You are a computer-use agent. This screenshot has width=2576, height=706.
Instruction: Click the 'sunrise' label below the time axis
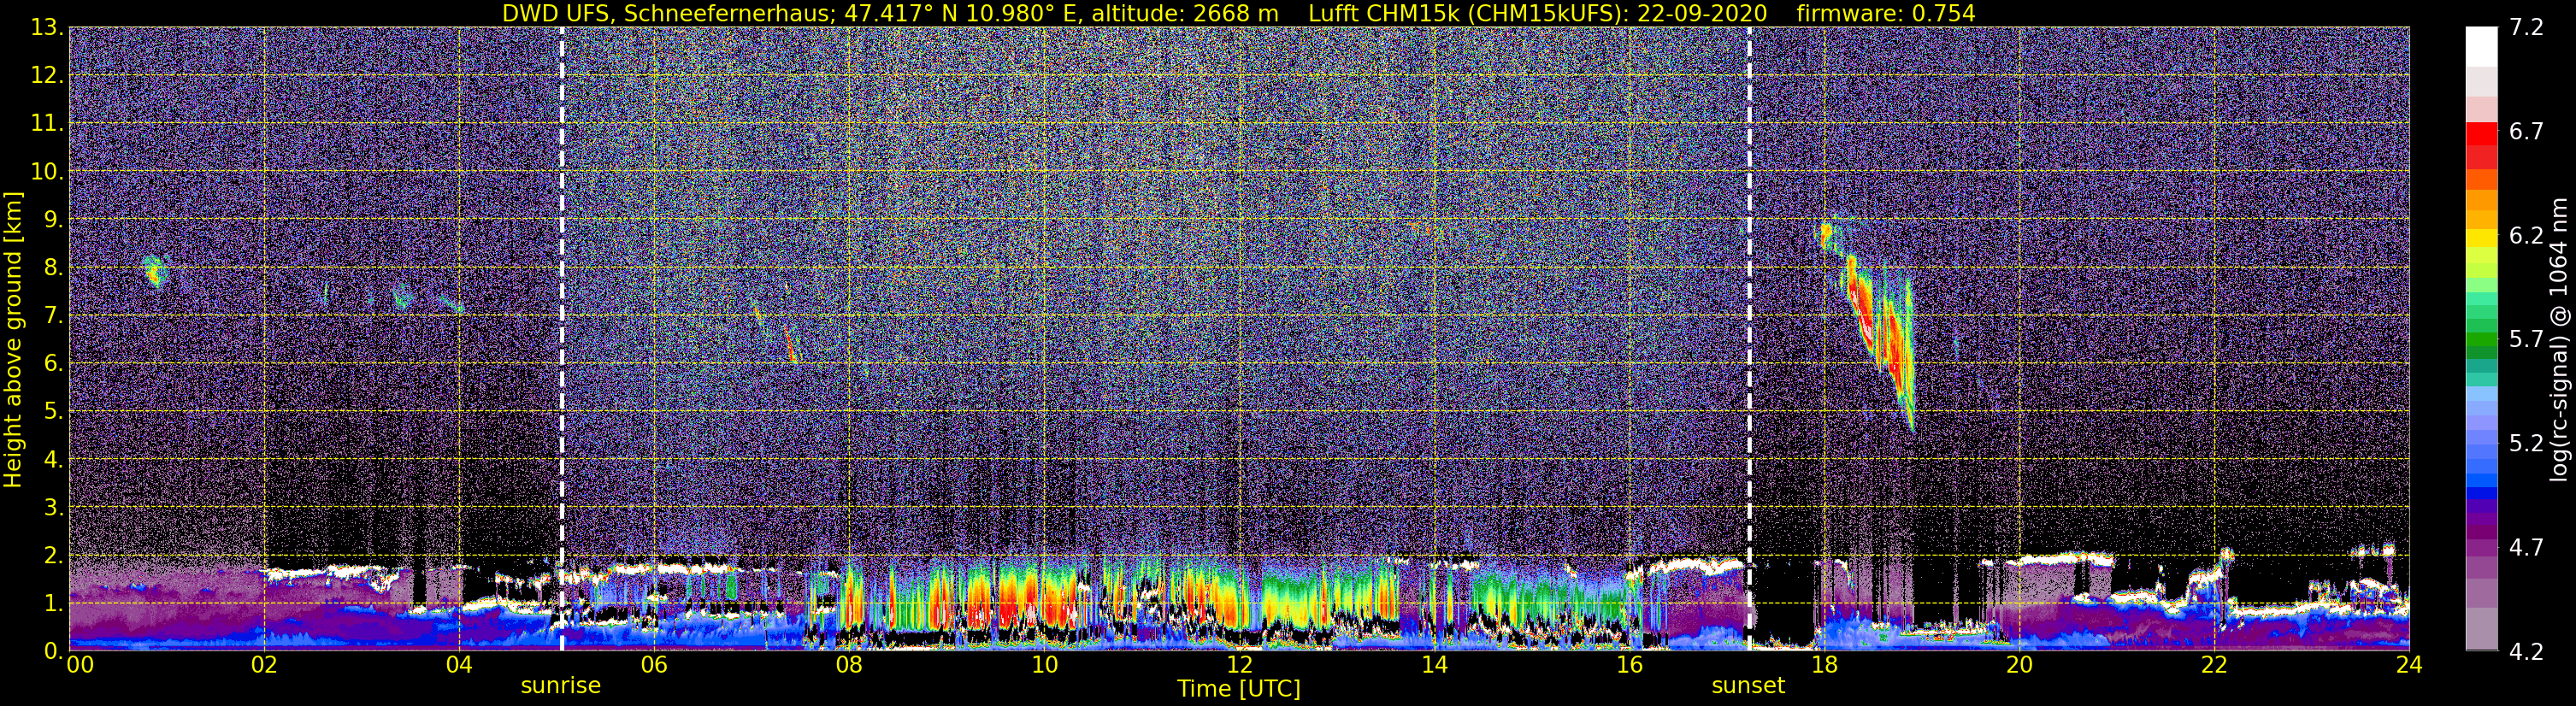pyautogui.click(x=560, y=686)
